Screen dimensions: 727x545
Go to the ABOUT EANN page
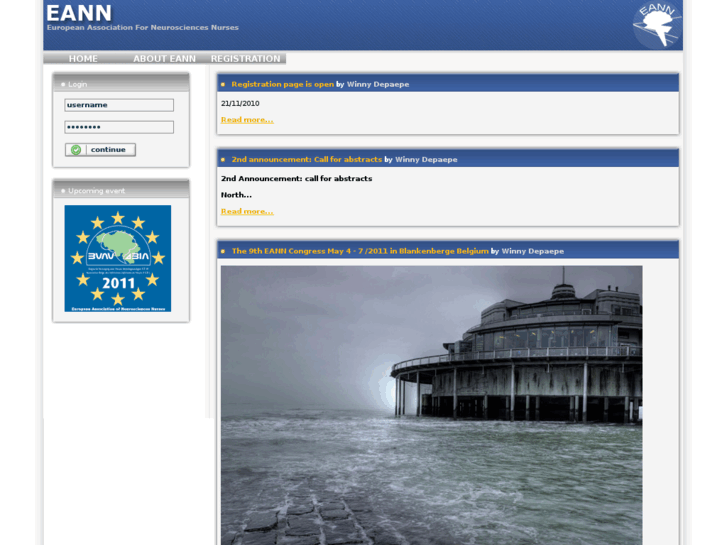(164, 59)
